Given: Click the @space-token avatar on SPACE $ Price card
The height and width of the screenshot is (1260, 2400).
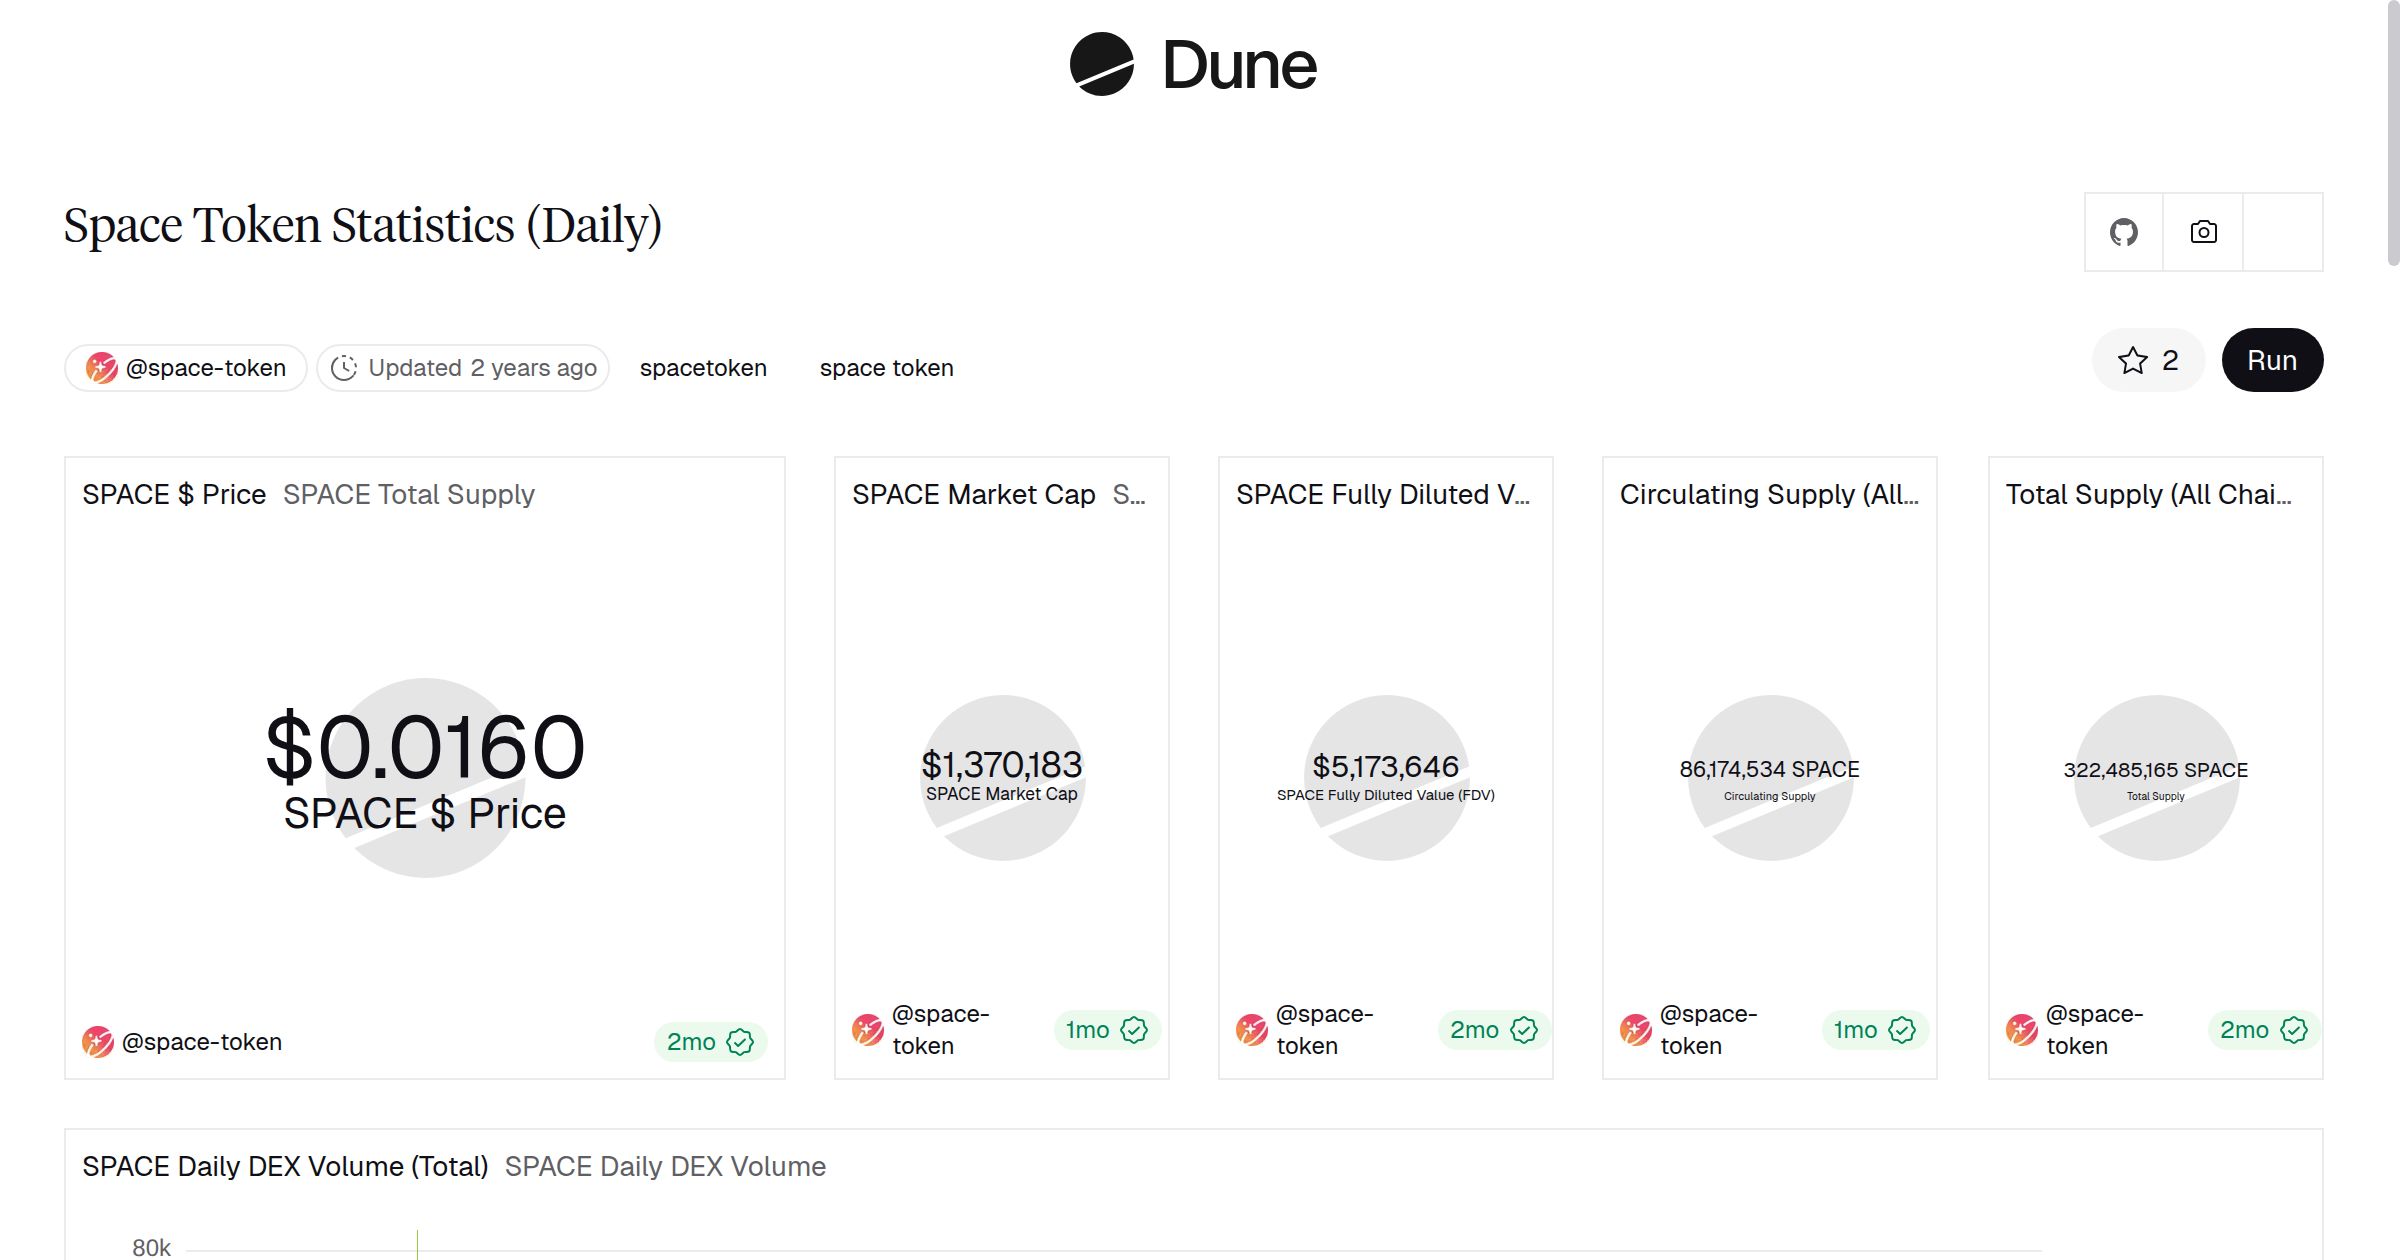Looking at the screenshot, I should [x=97, y=1041].
